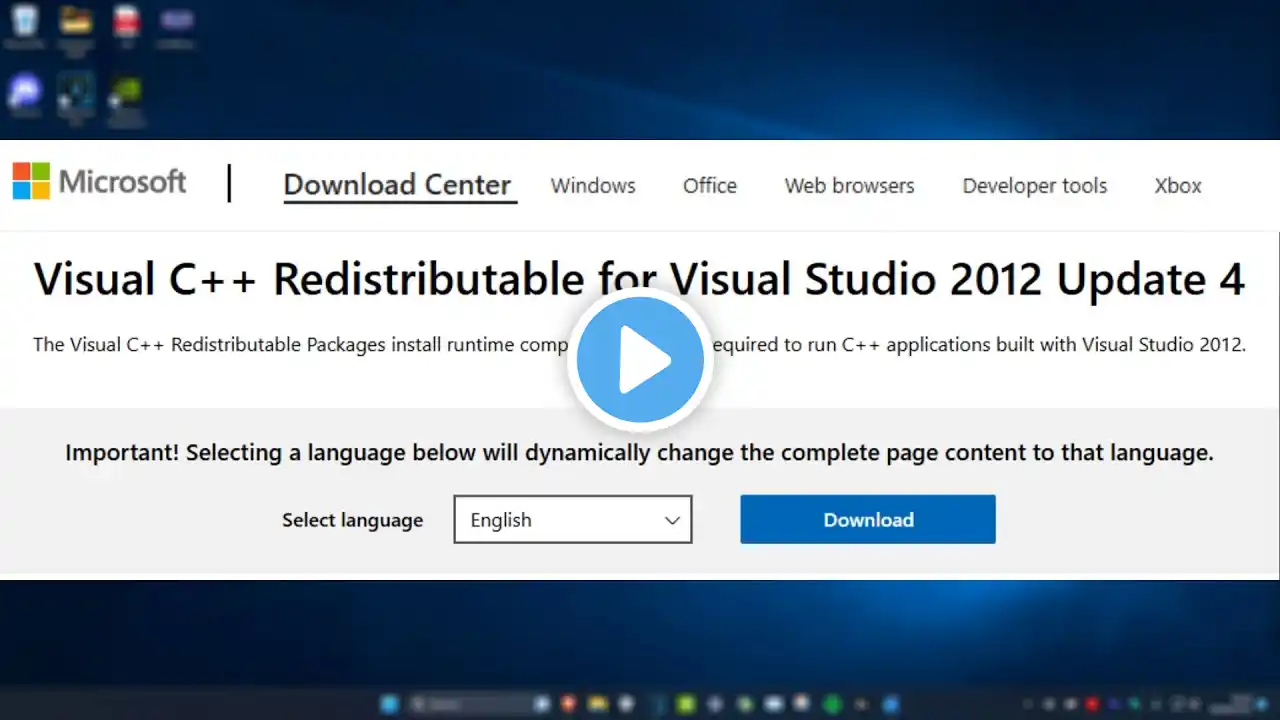Click the Microsoft logo
Image resolution: width=1280 pixels, height=720 pixels.
point(99,182)
